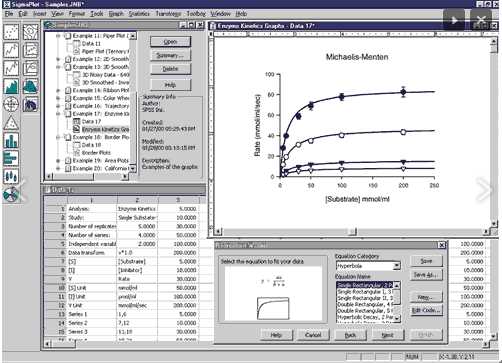502x363 pixels.
Task: Pick the box plot icon
Action: (11, 176)
